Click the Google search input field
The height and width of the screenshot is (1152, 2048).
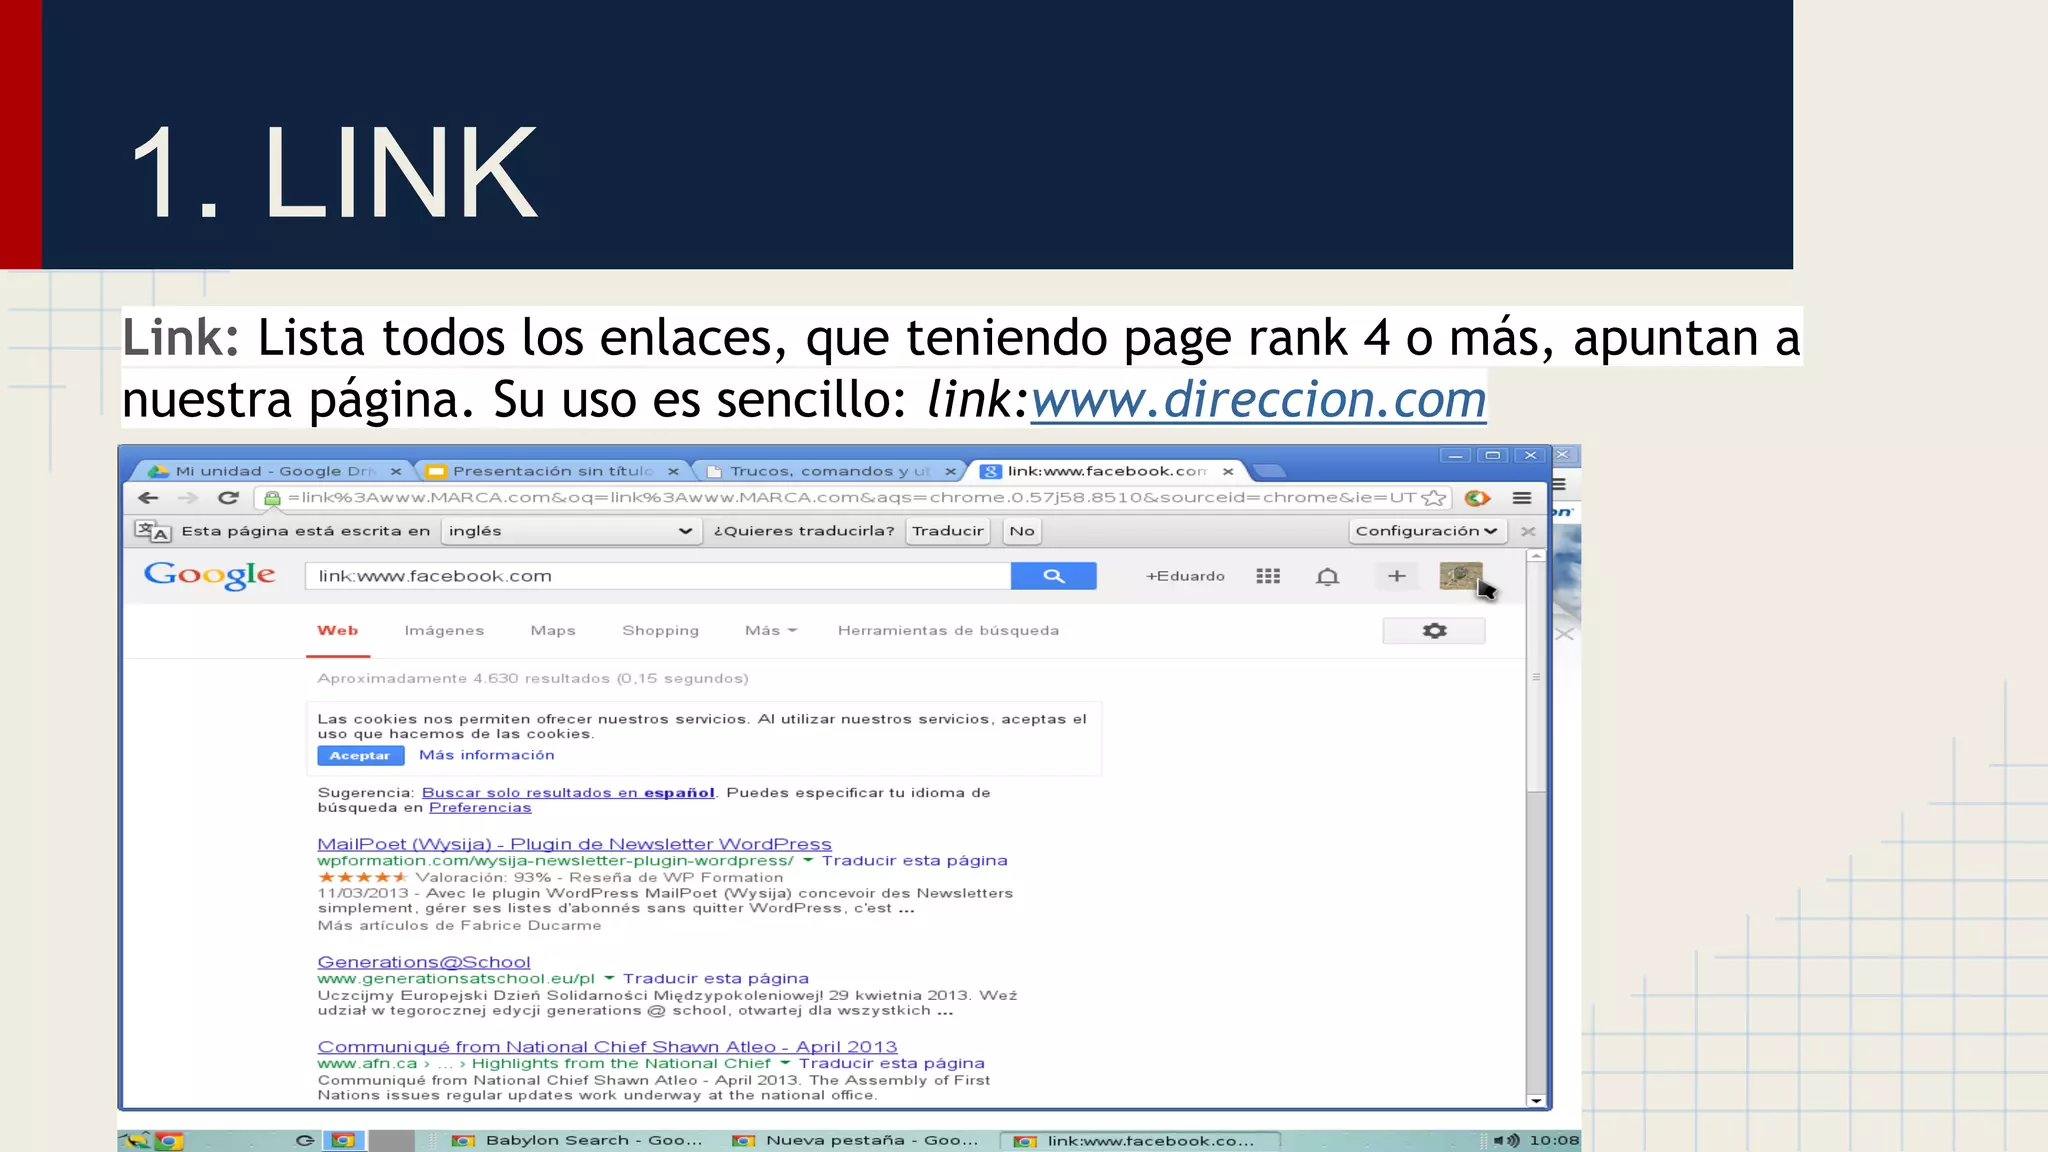pyautogui.click(x=657, y=576)
